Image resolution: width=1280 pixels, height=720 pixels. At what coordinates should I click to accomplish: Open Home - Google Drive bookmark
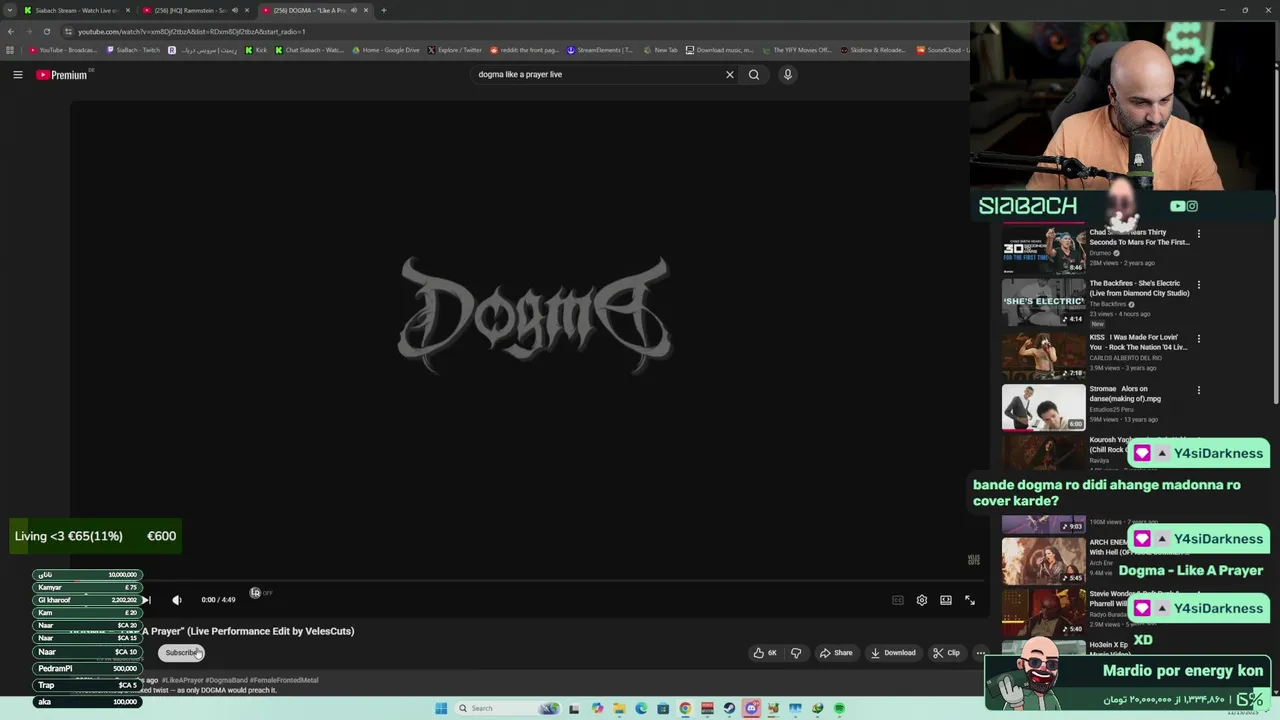[386, 50]
